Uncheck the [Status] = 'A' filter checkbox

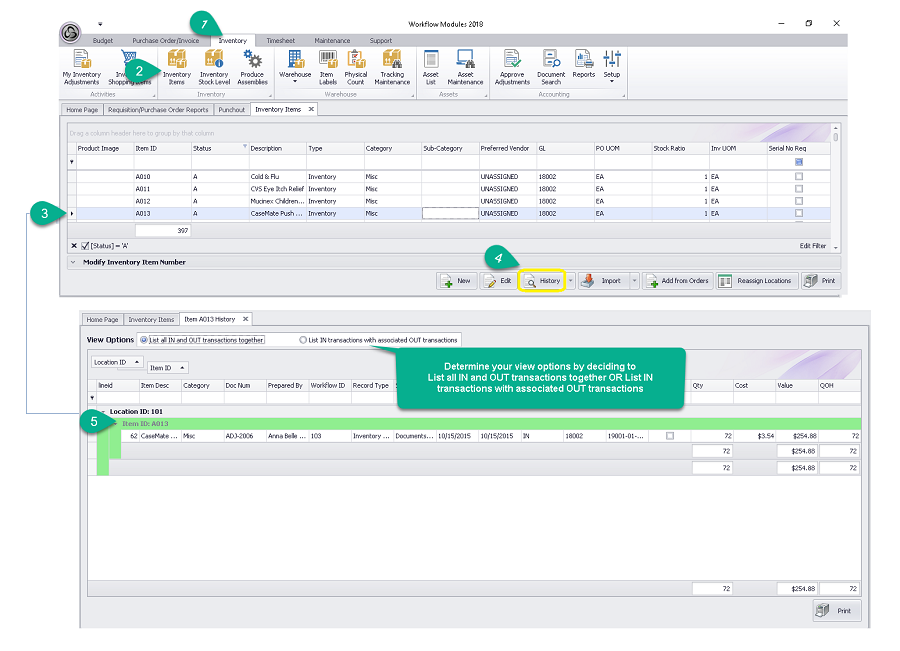coord(85,245)
